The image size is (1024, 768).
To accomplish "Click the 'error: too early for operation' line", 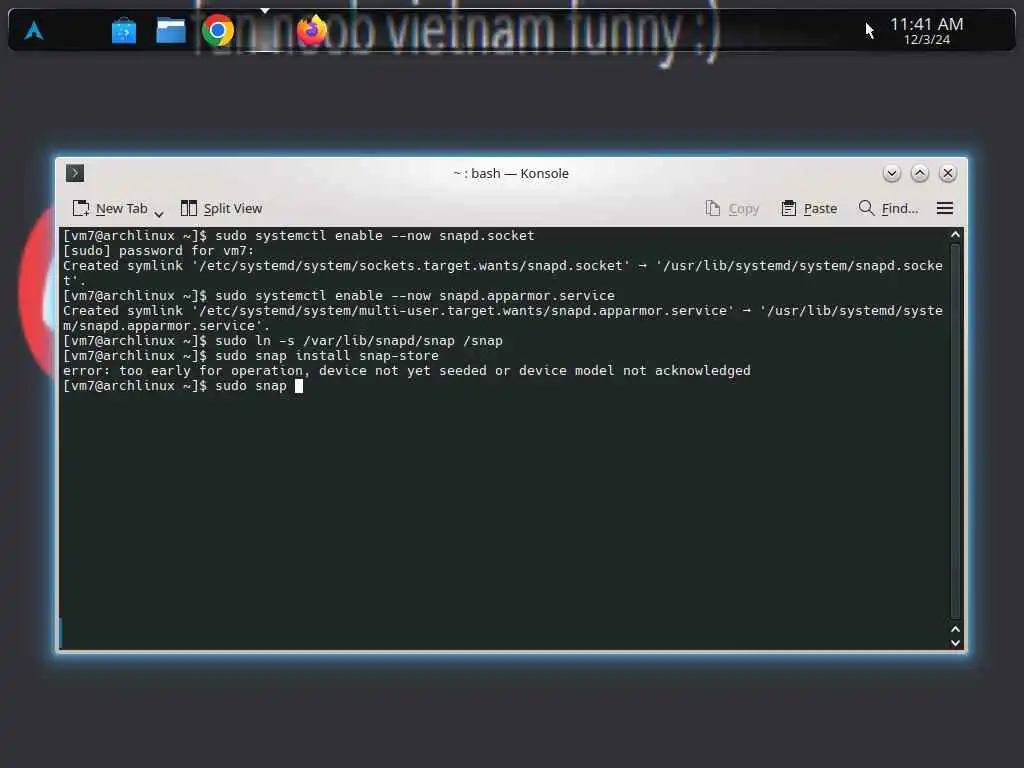I will tap(407, 371).
